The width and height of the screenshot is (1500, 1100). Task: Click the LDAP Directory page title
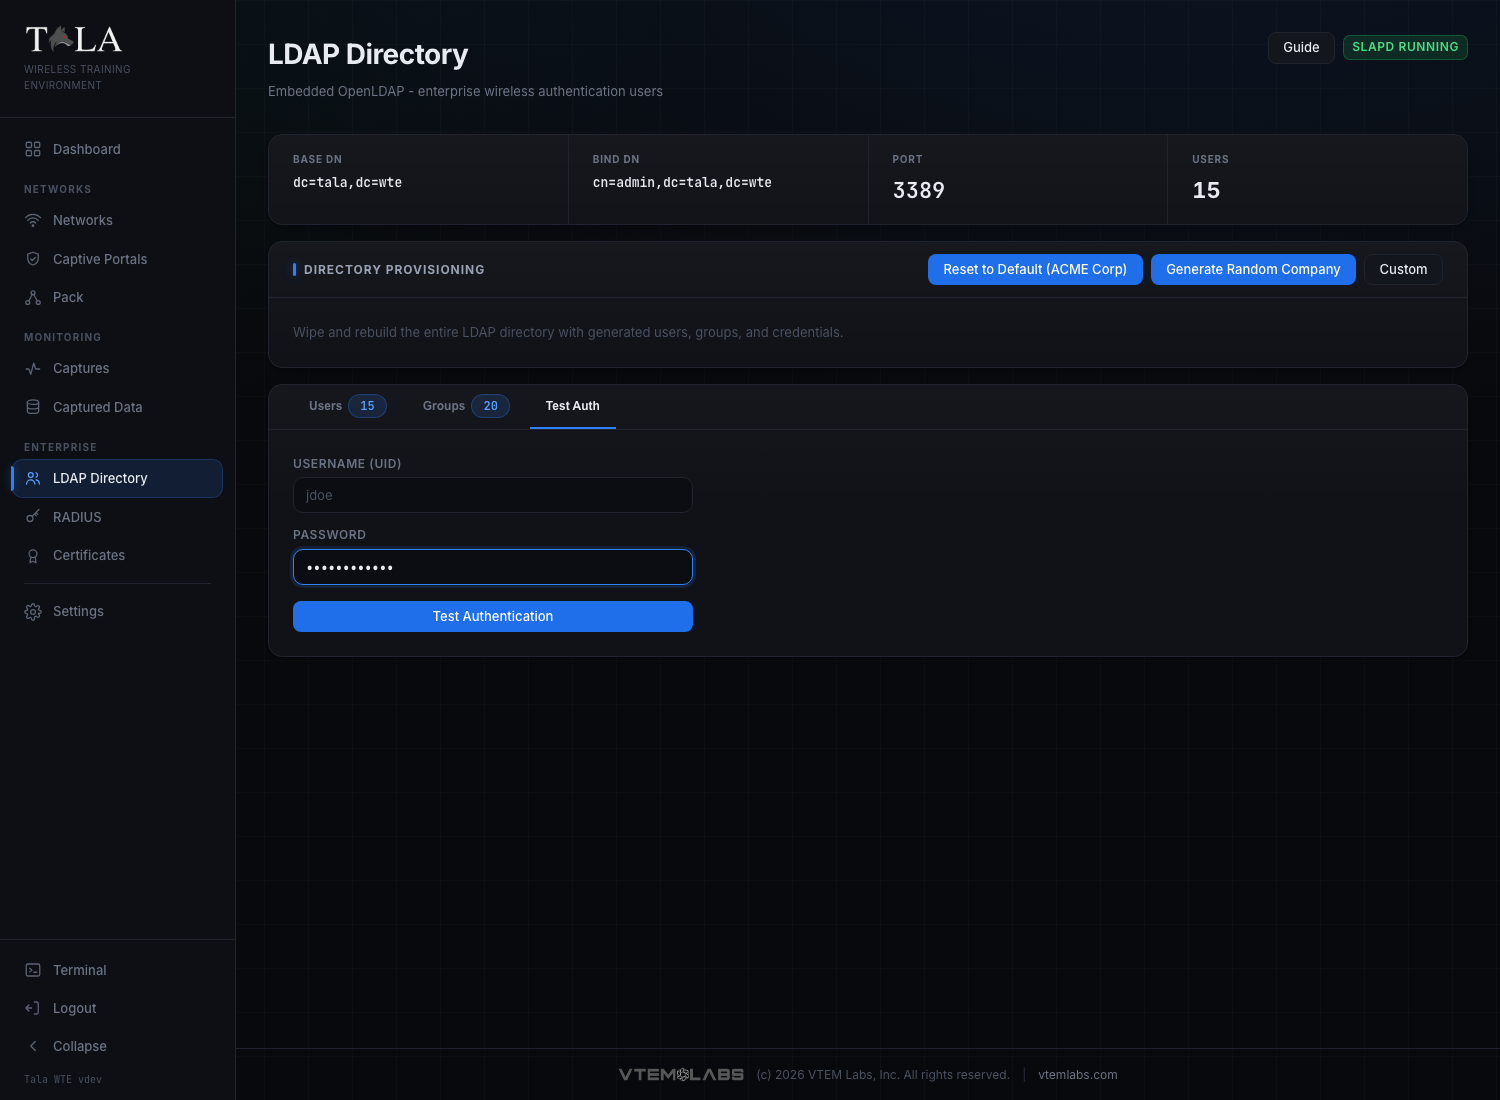tap(368, 54)
